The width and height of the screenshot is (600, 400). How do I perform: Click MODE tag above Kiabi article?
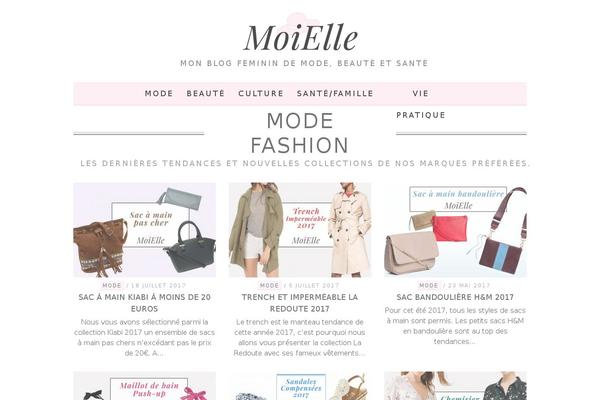(x=112, y=286)
